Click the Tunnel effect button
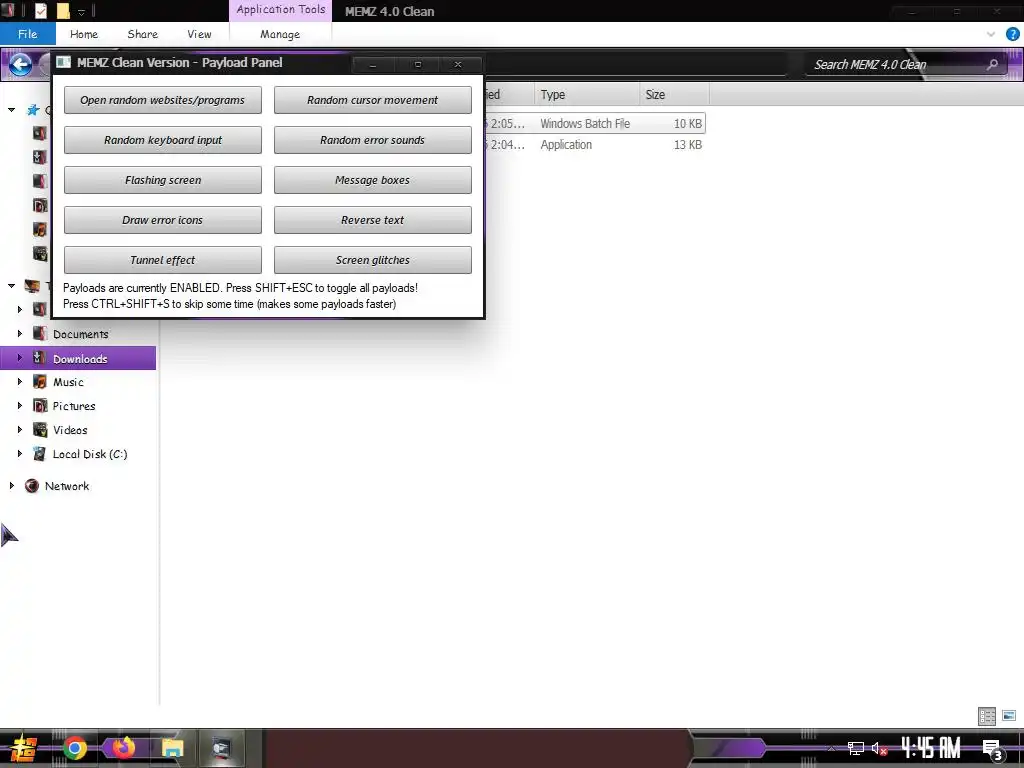 [x=163, y=260]
